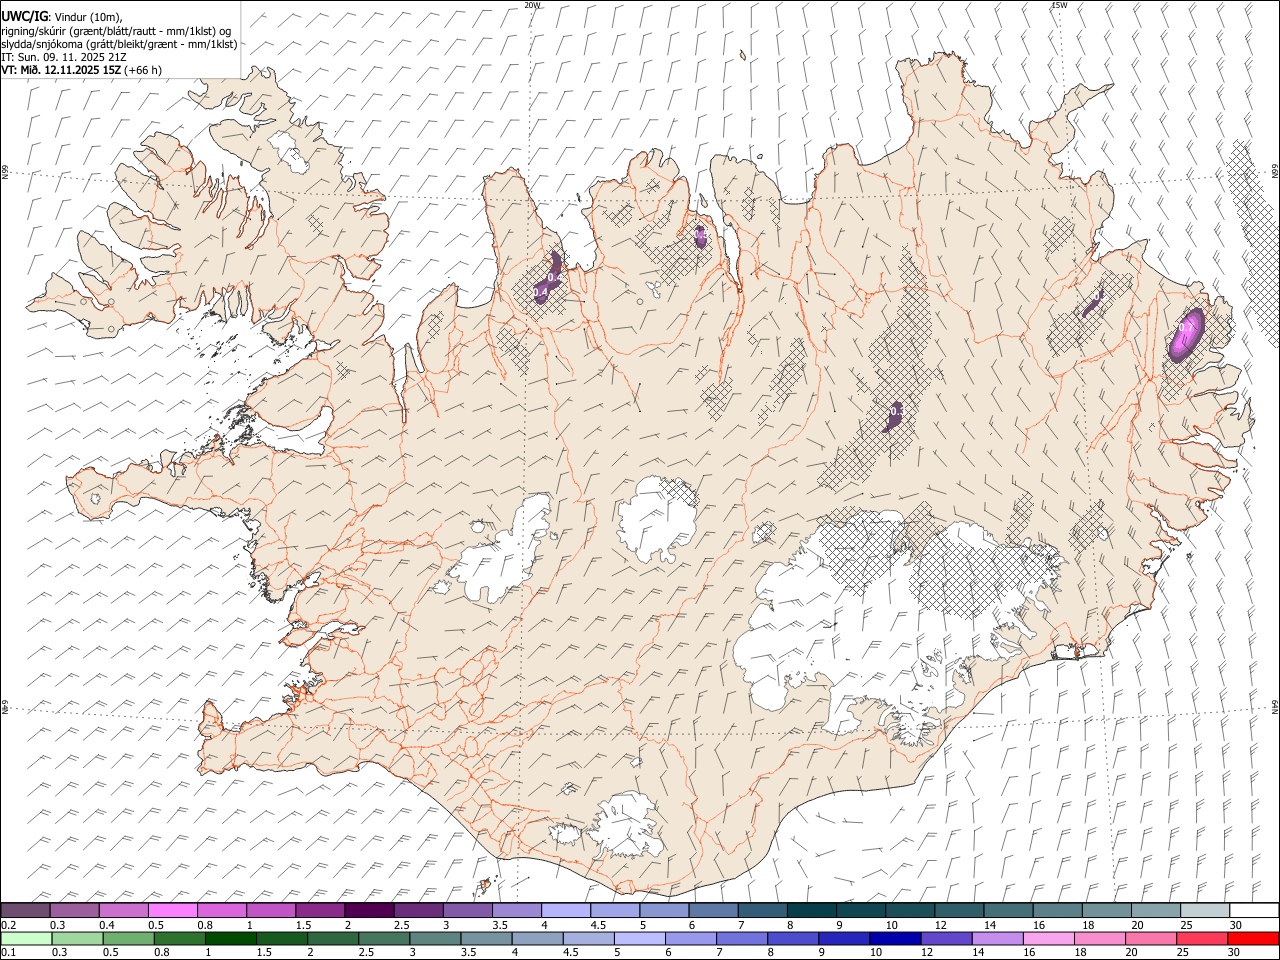Pick the lower scale violet swatch between 12 and 14
1280x960 pixels.
(945, 938)
